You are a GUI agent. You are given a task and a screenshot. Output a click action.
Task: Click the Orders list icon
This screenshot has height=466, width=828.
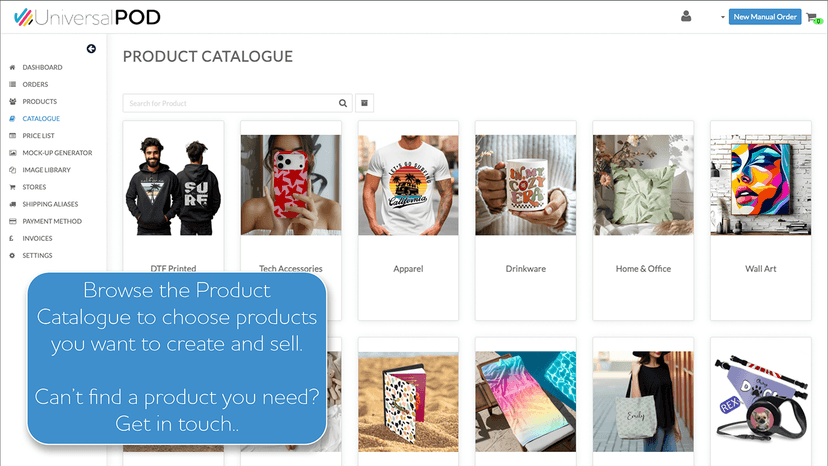pyautogui.click(x=12, y=85)
